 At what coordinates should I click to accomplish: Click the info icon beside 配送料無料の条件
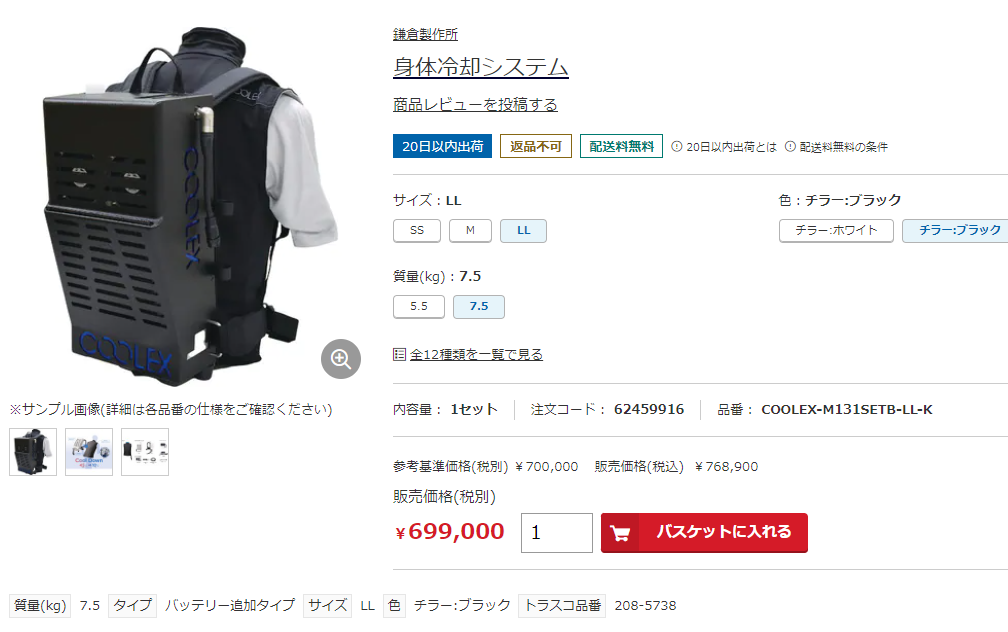[x=790, y=147]
